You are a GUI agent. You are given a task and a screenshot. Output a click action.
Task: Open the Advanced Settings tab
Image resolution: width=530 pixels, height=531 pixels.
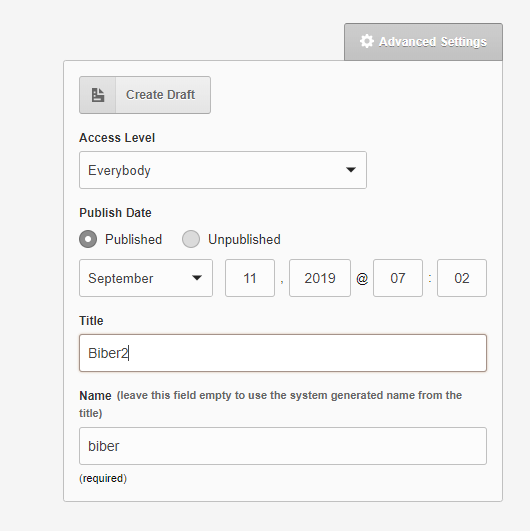(423, 42)
